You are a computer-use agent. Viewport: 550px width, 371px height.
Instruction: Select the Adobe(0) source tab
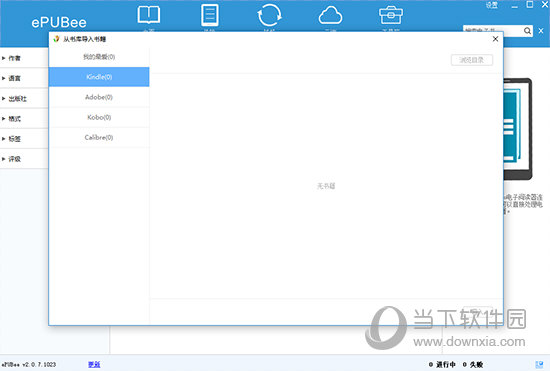[99, 97]
